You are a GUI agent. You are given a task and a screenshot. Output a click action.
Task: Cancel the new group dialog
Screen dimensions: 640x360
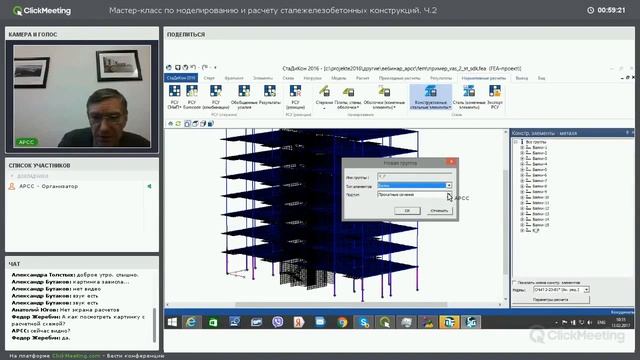[439, 211]
